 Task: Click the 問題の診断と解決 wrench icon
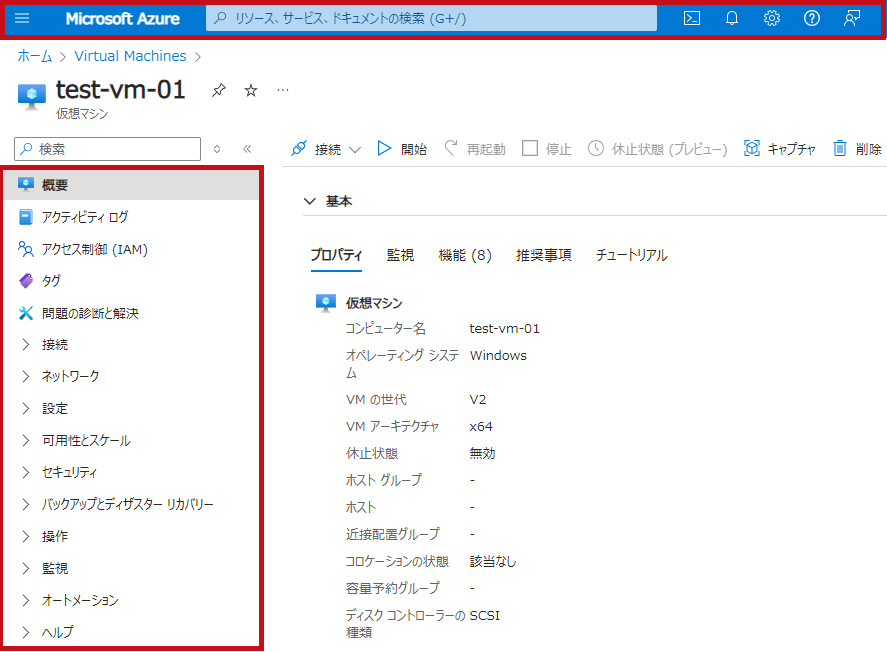25,313
